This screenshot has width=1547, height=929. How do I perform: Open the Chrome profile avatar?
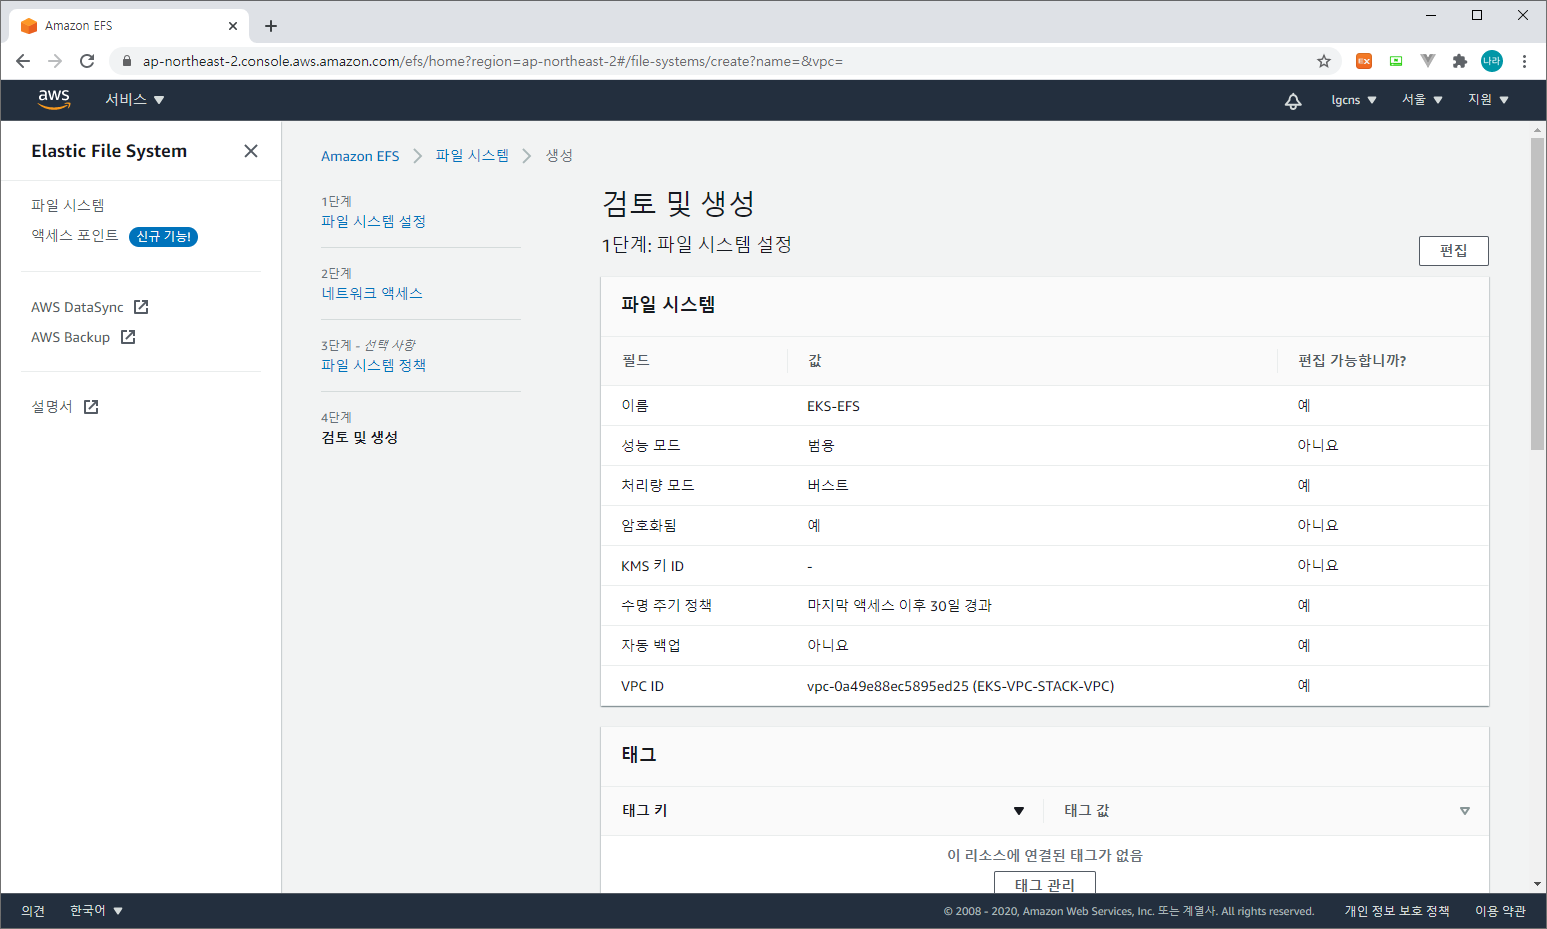tap(1492, 61)
